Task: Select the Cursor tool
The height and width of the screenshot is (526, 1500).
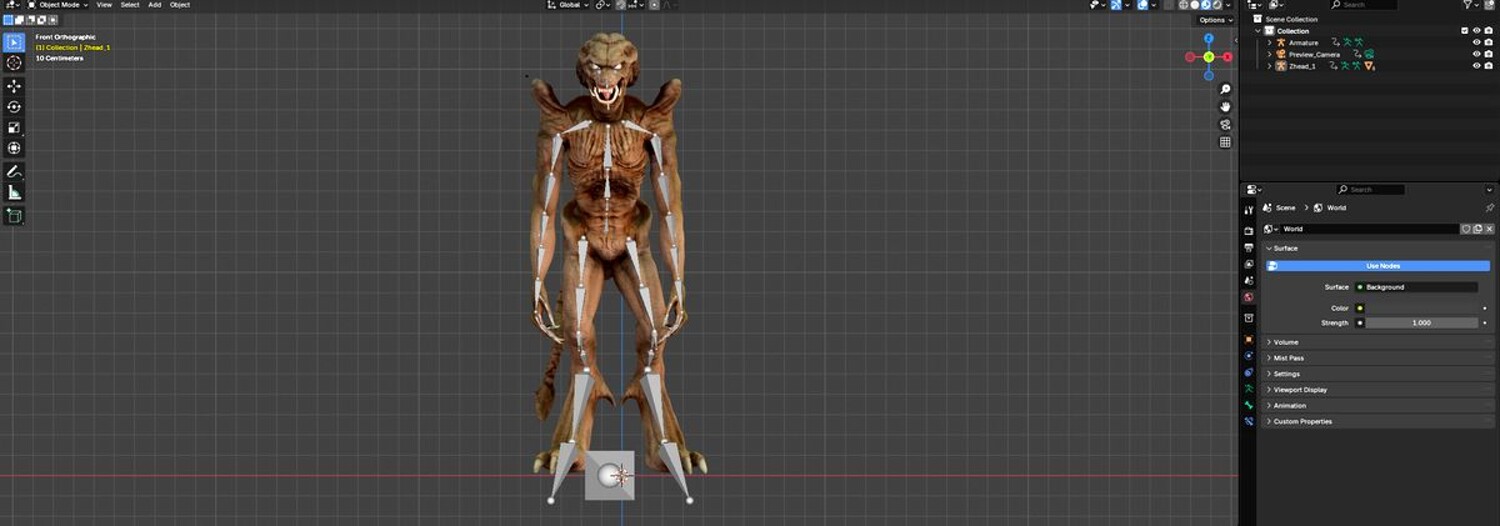Action: [14, 63]
